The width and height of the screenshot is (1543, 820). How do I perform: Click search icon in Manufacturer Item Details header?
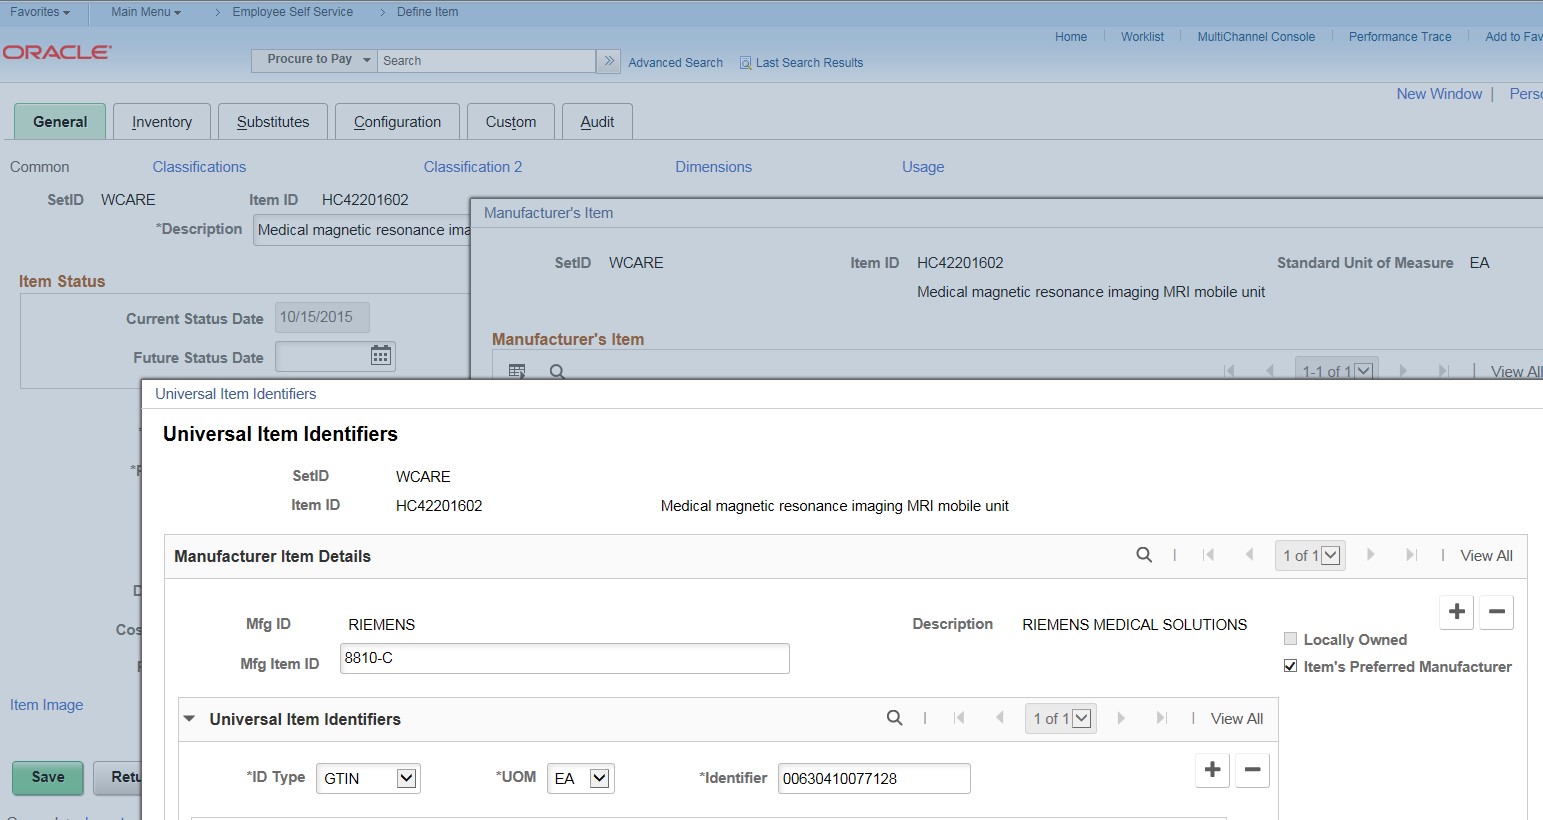click(x=1144, y=555)
